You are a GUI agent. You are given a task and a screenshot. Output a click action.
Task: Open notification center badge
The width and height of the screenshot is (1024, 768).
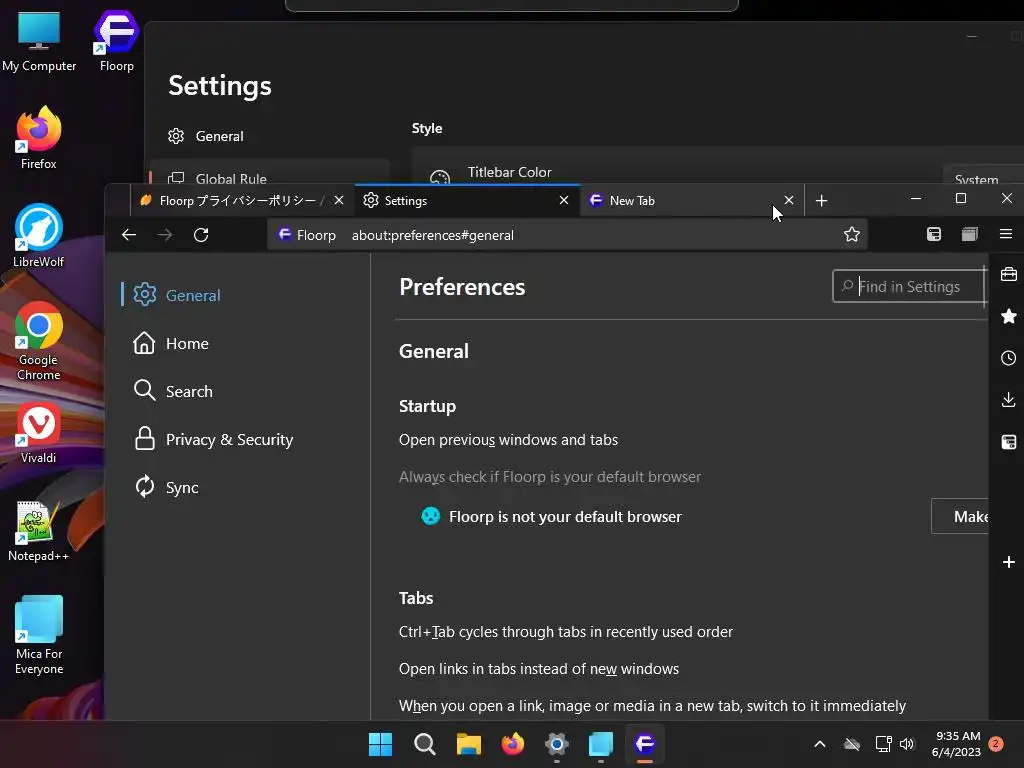996,744
